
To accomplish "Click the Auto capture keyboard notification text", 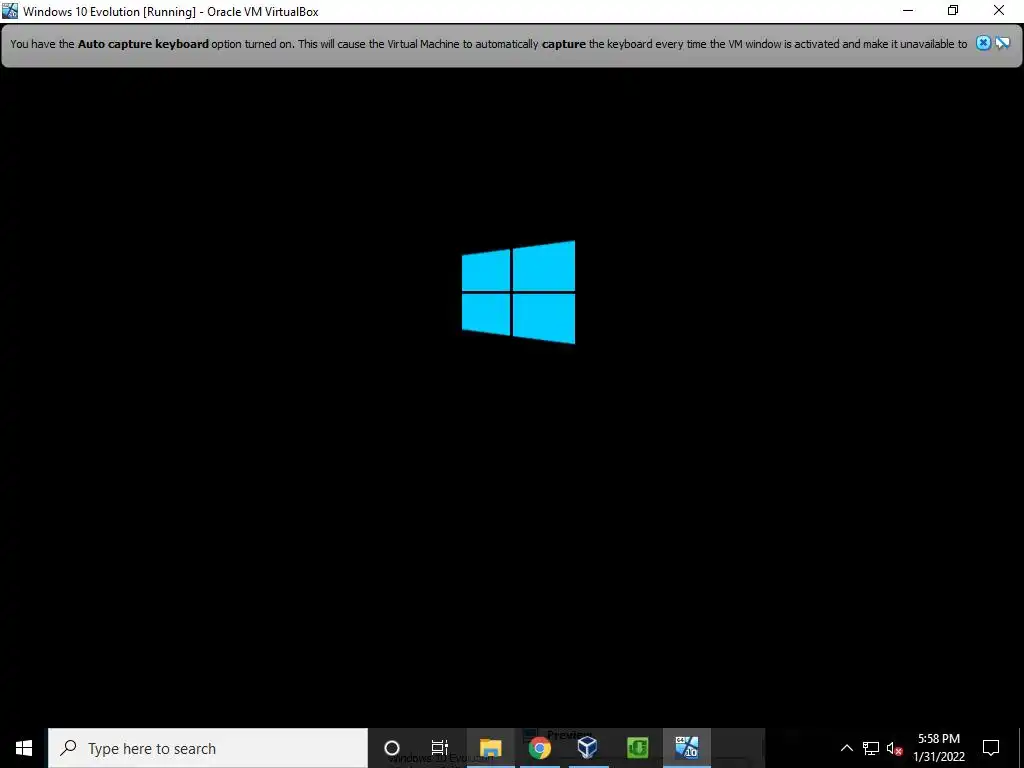I will click(488, 44).
